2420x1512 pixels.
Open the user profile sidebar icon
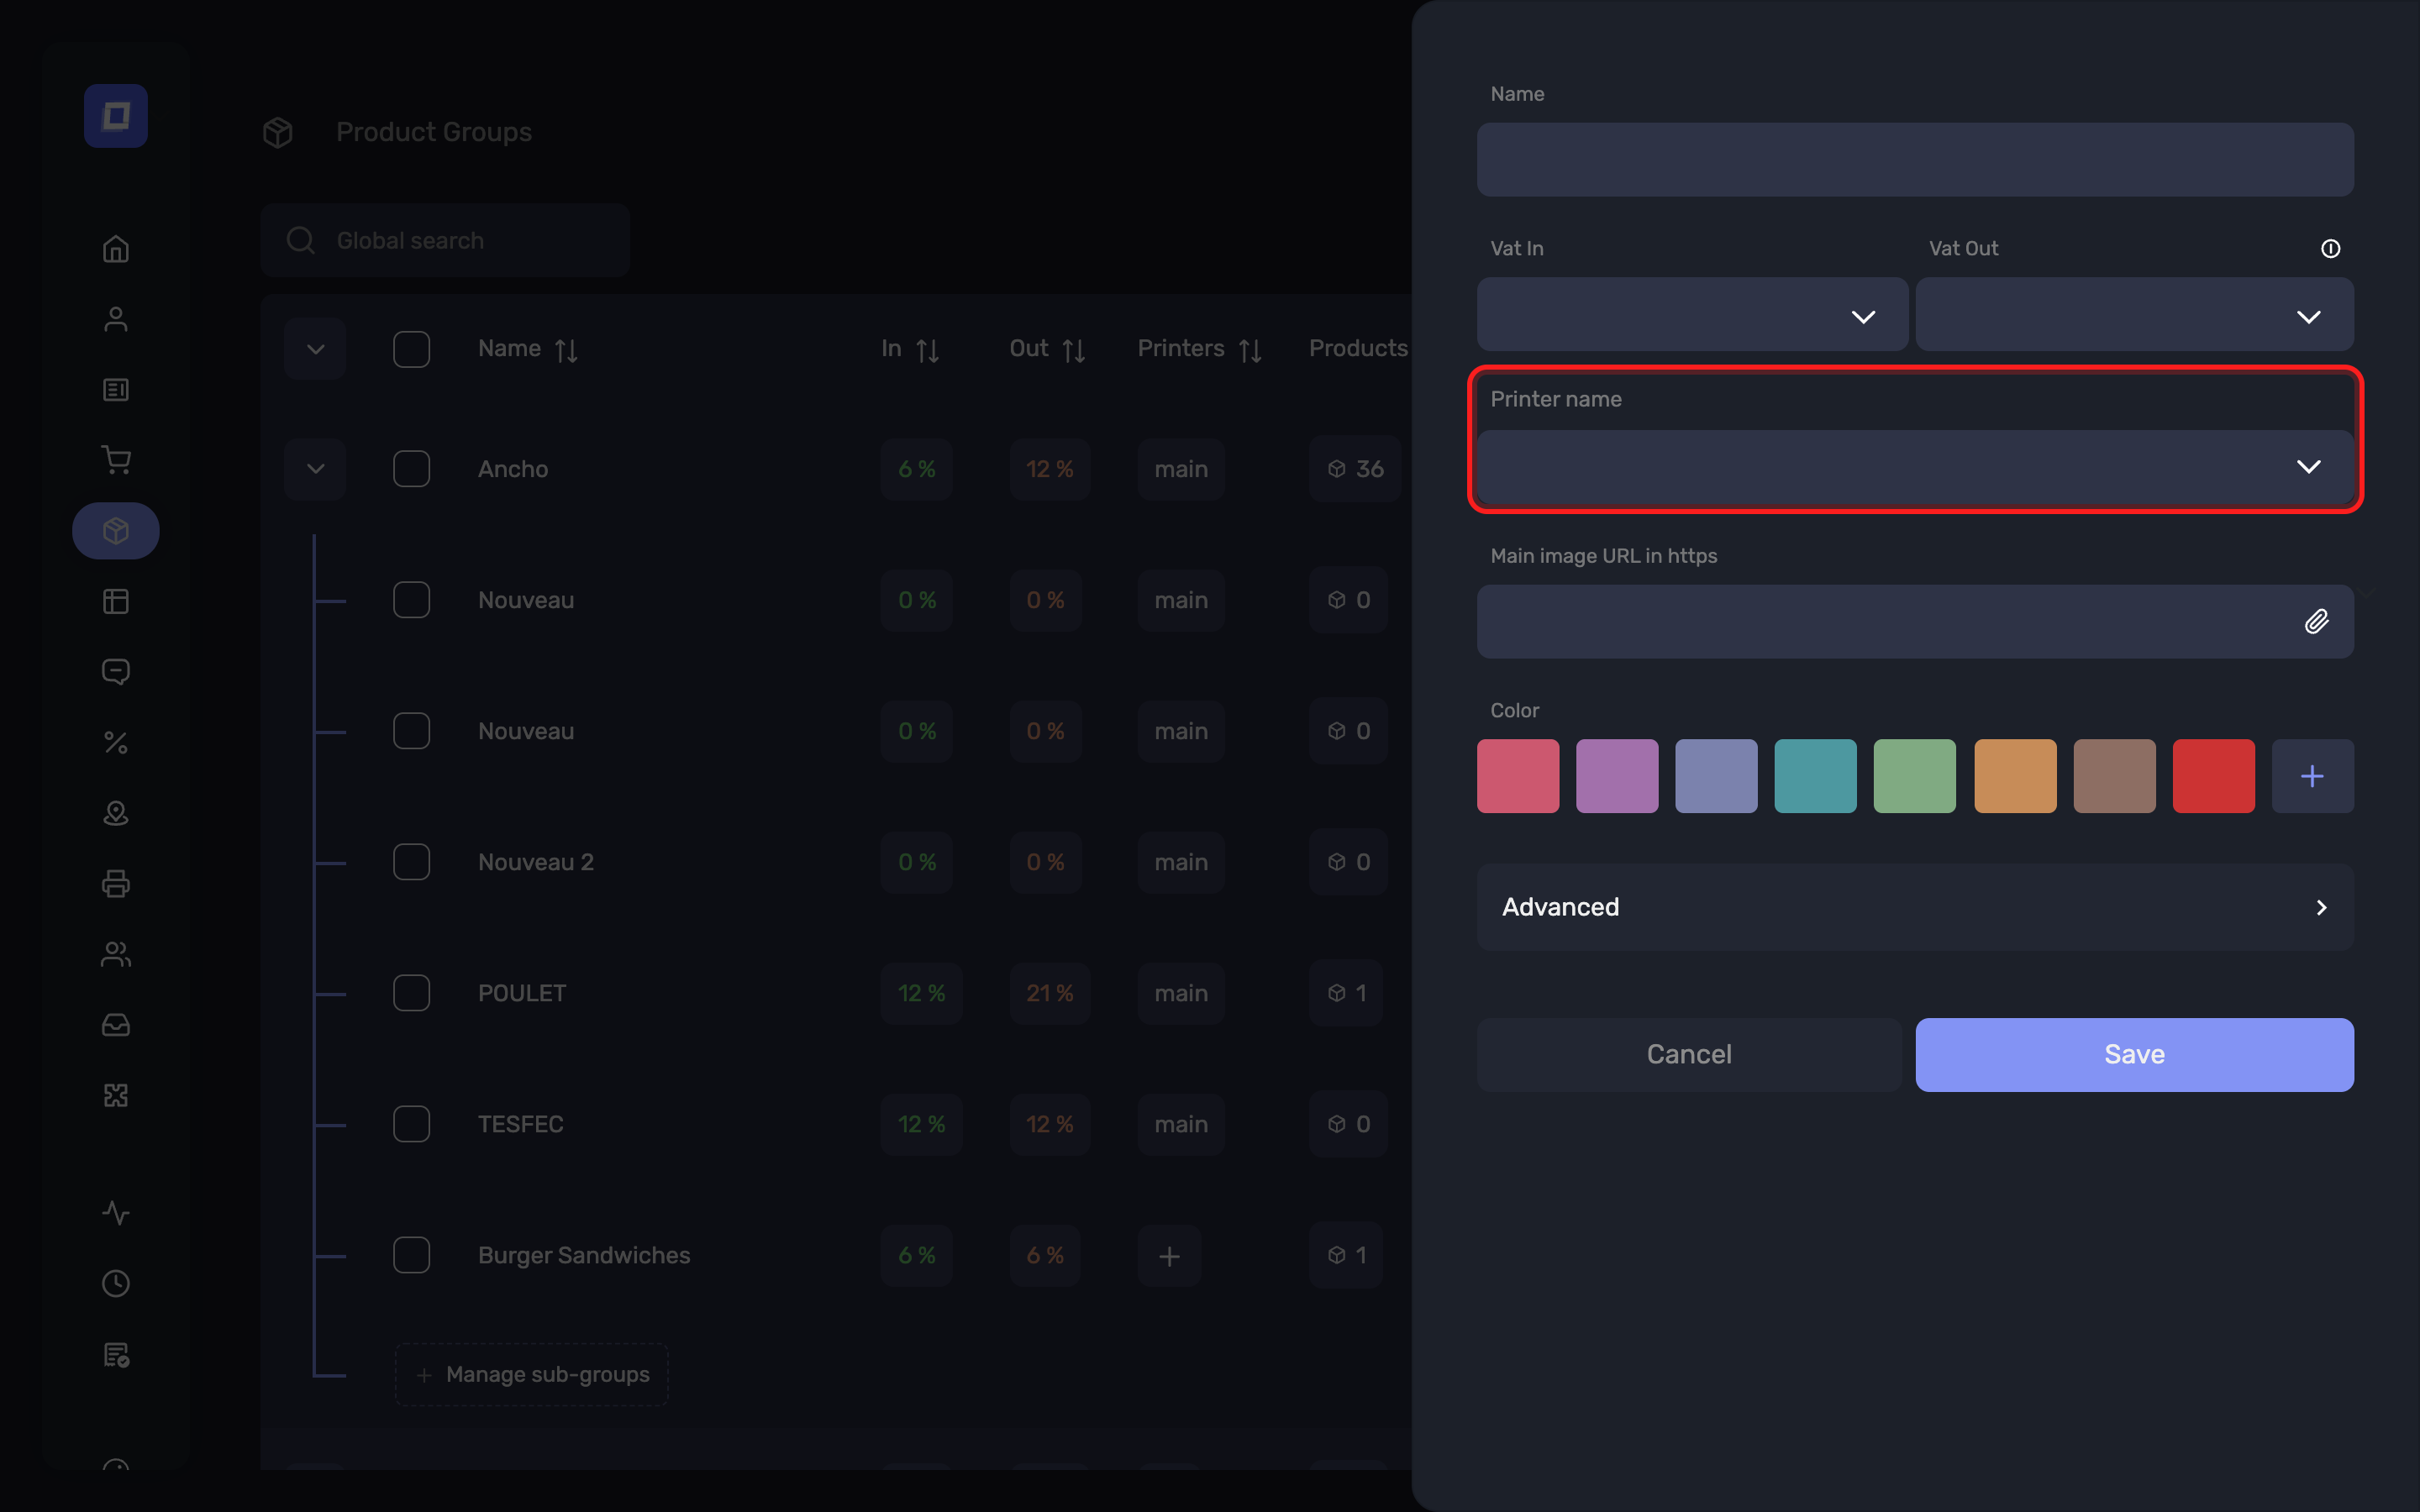coord(116,319)
